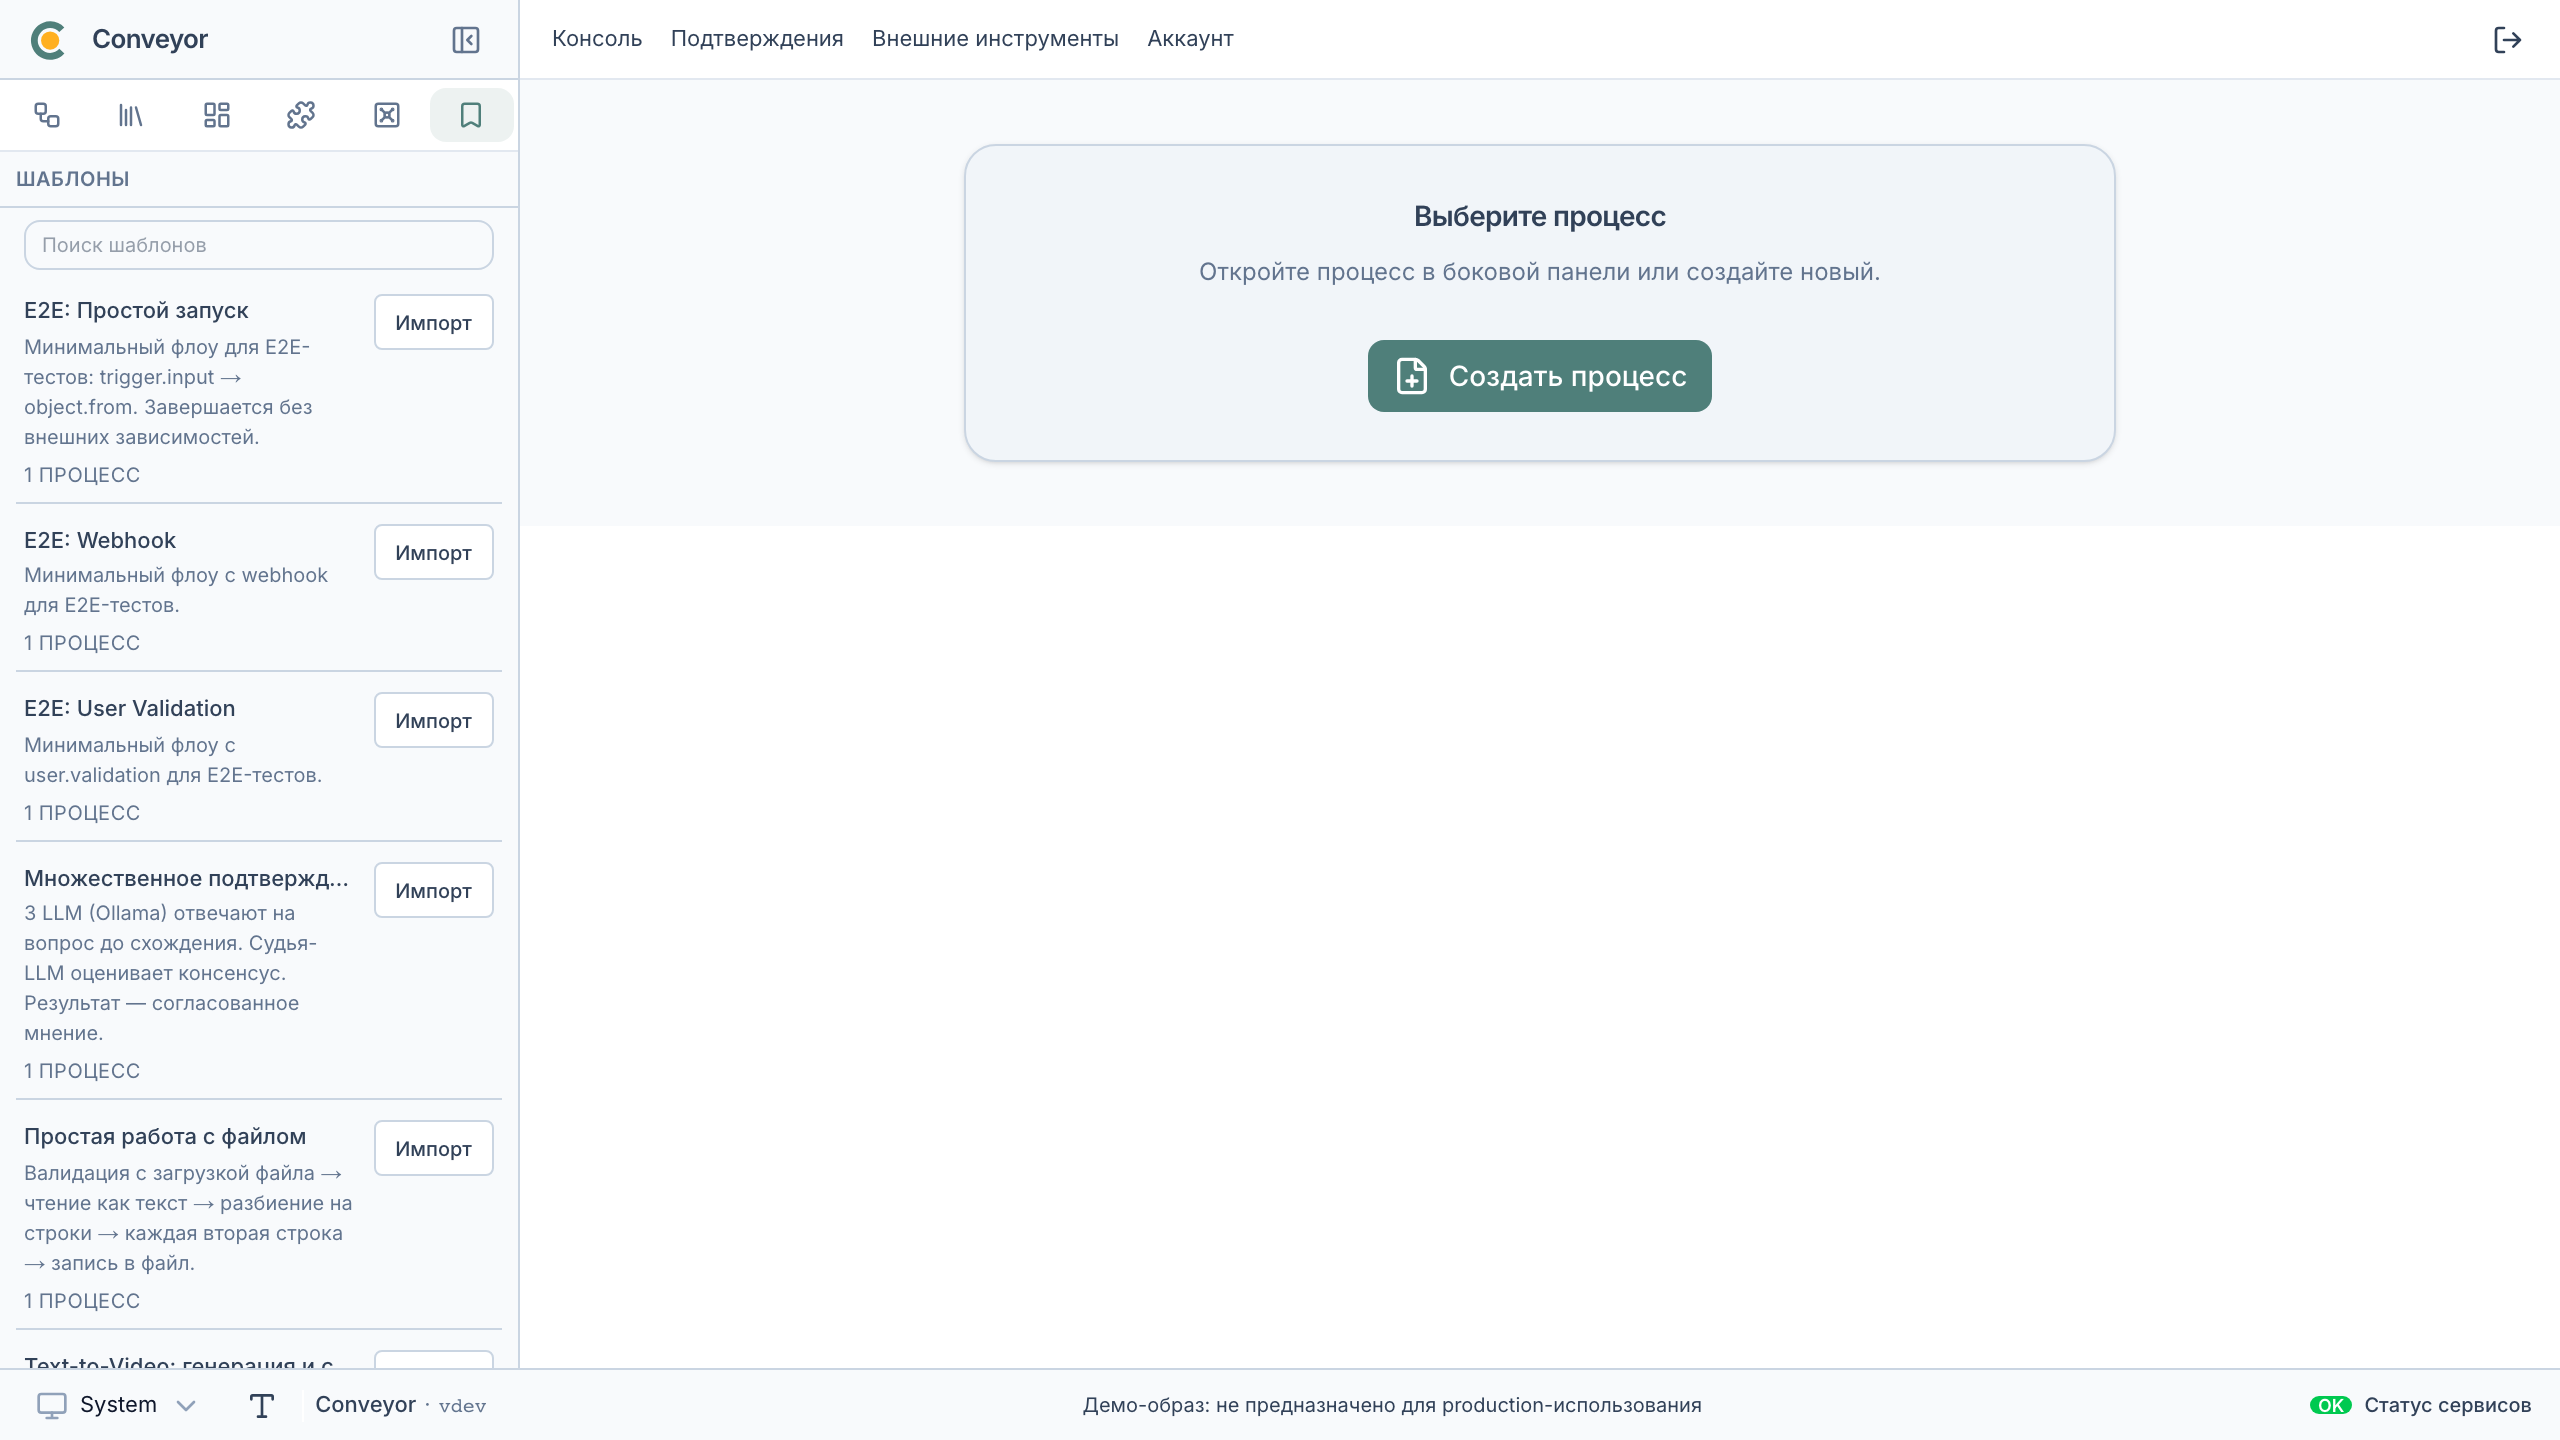This screenshot has height=1440, width=2560.
Task: Click the webhook template description text
Action: tap(176, 590)
